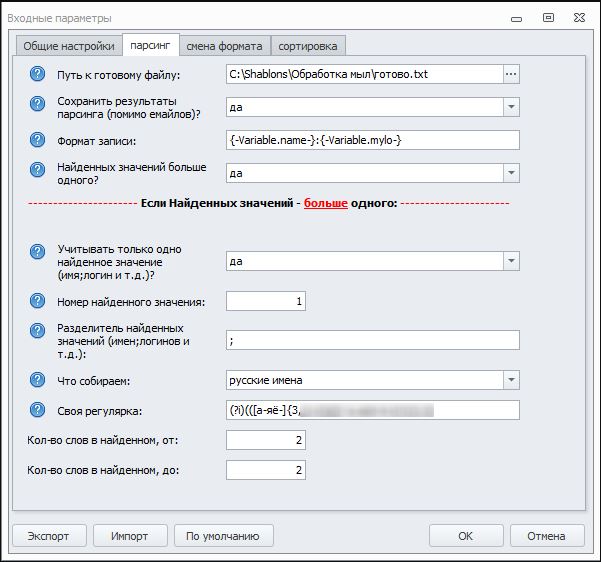
Task: Click help icon beside 'Формат записи'
Action: [38, 140]
